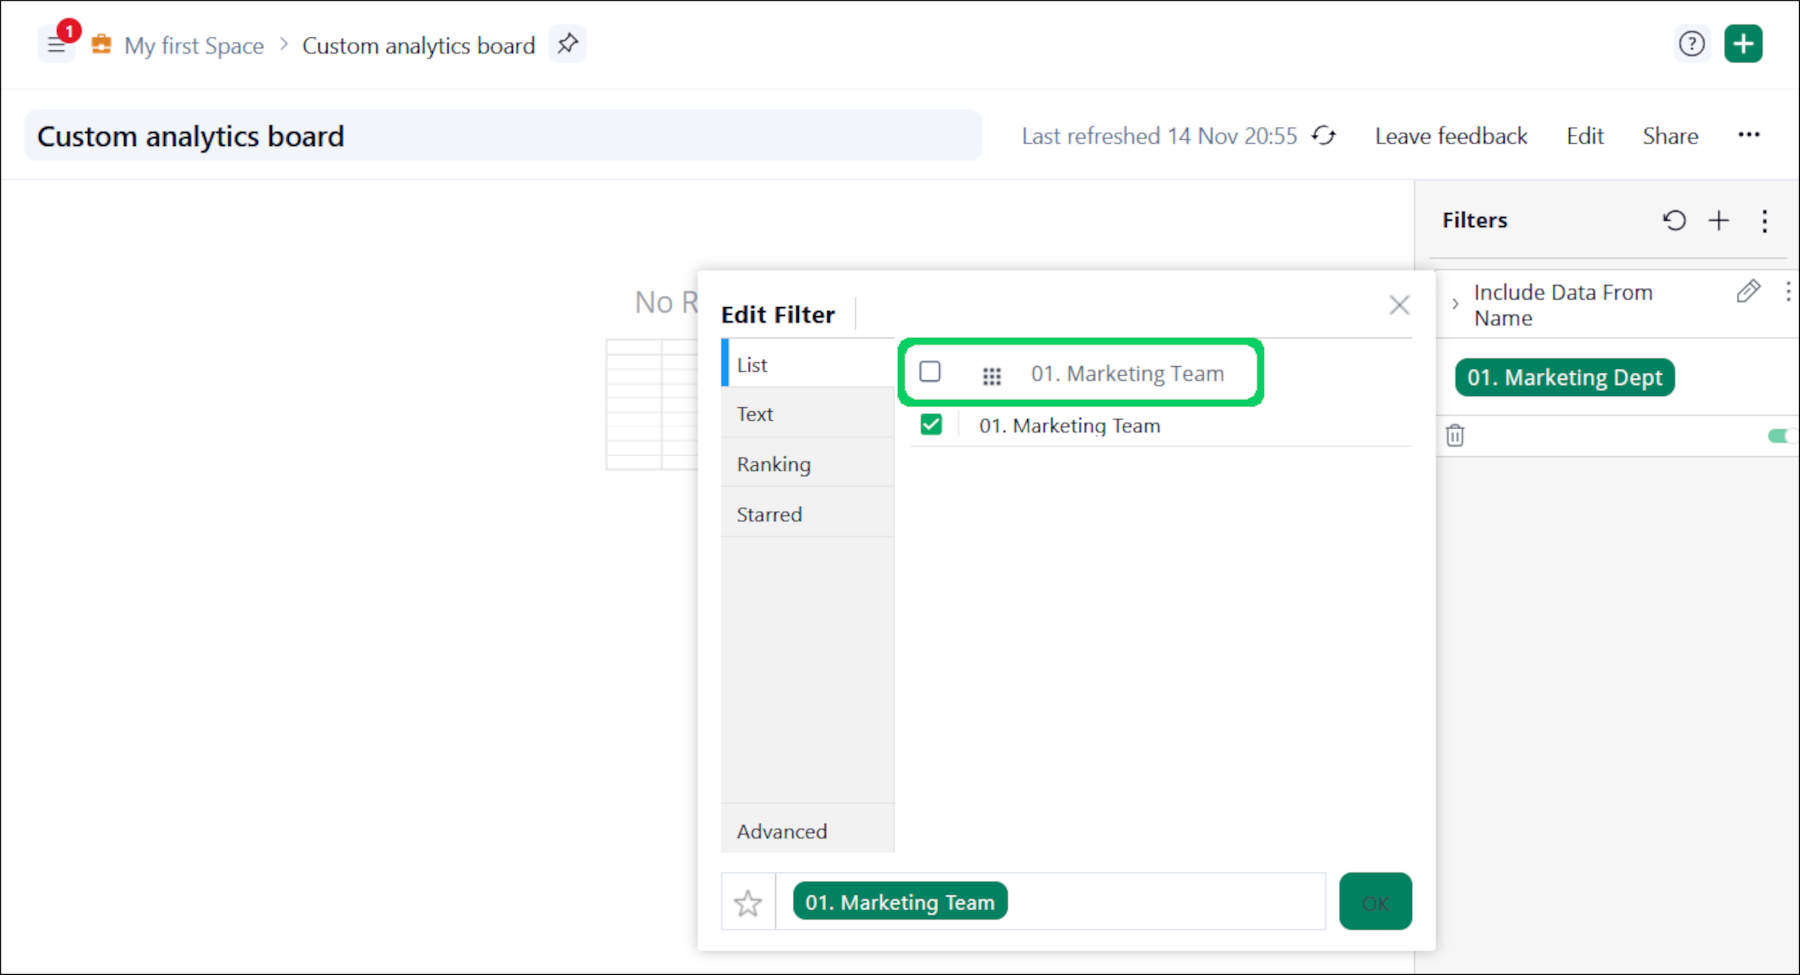Viewport: 1800px width, 975px height.
Task: Click the green plus create button
Action: pyautogui.click(x=1743, y=44)
